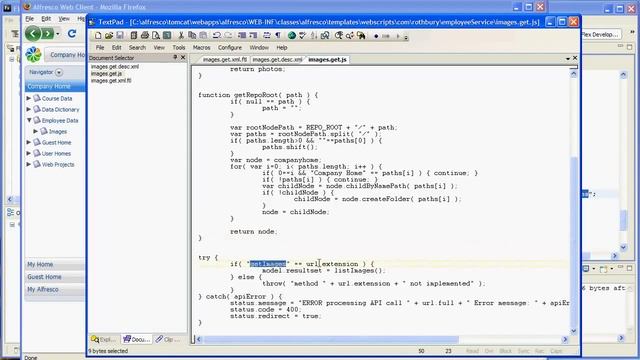Run the spelling check toolbar icon
This screenshot has height=360, width=640.
pyautogui.click(x=302, y=36)
